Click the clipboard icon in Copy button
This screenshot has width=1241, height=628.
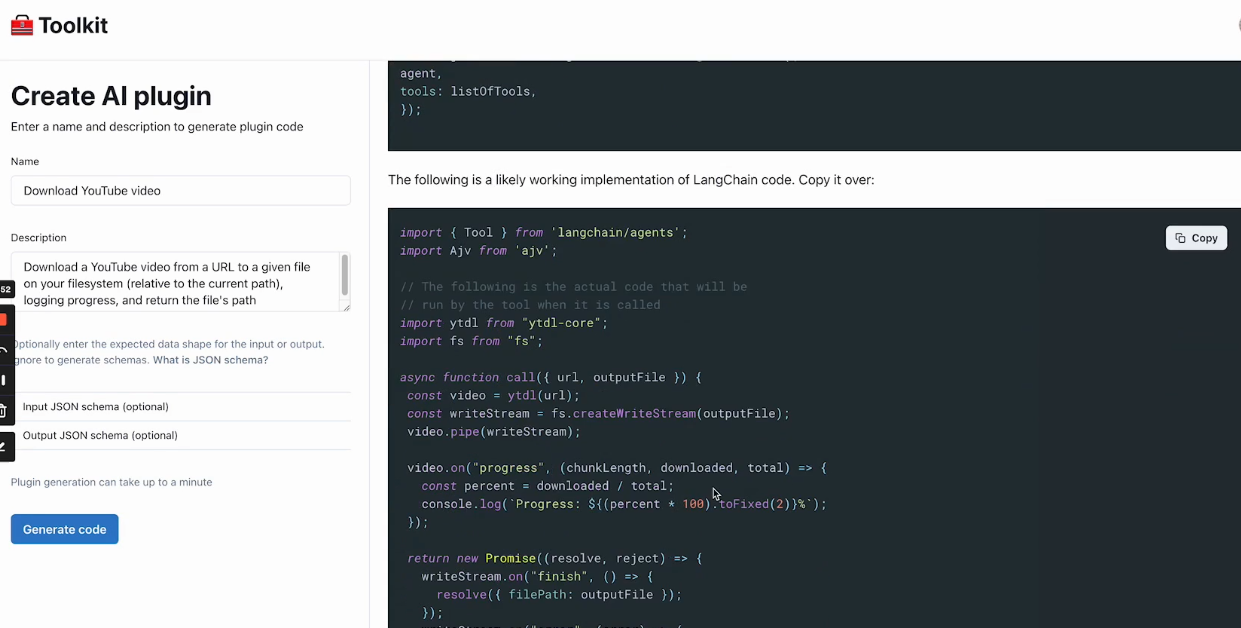pos(1181,238)
